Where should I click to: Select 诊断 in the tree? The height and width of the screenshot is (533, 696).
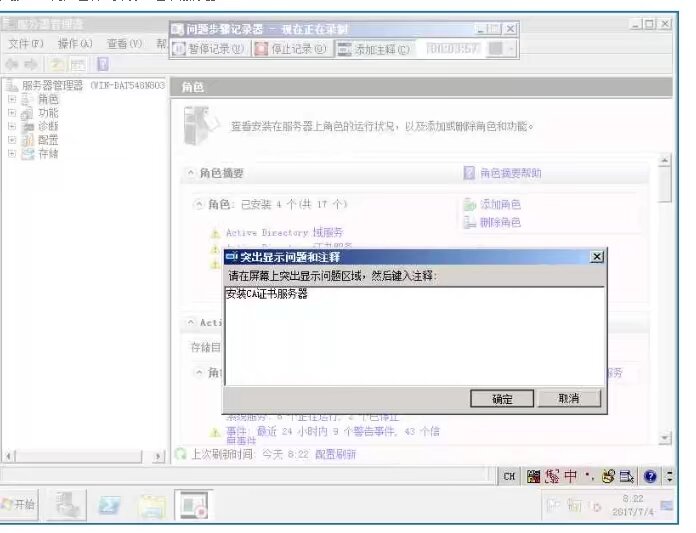pos(48,126)
